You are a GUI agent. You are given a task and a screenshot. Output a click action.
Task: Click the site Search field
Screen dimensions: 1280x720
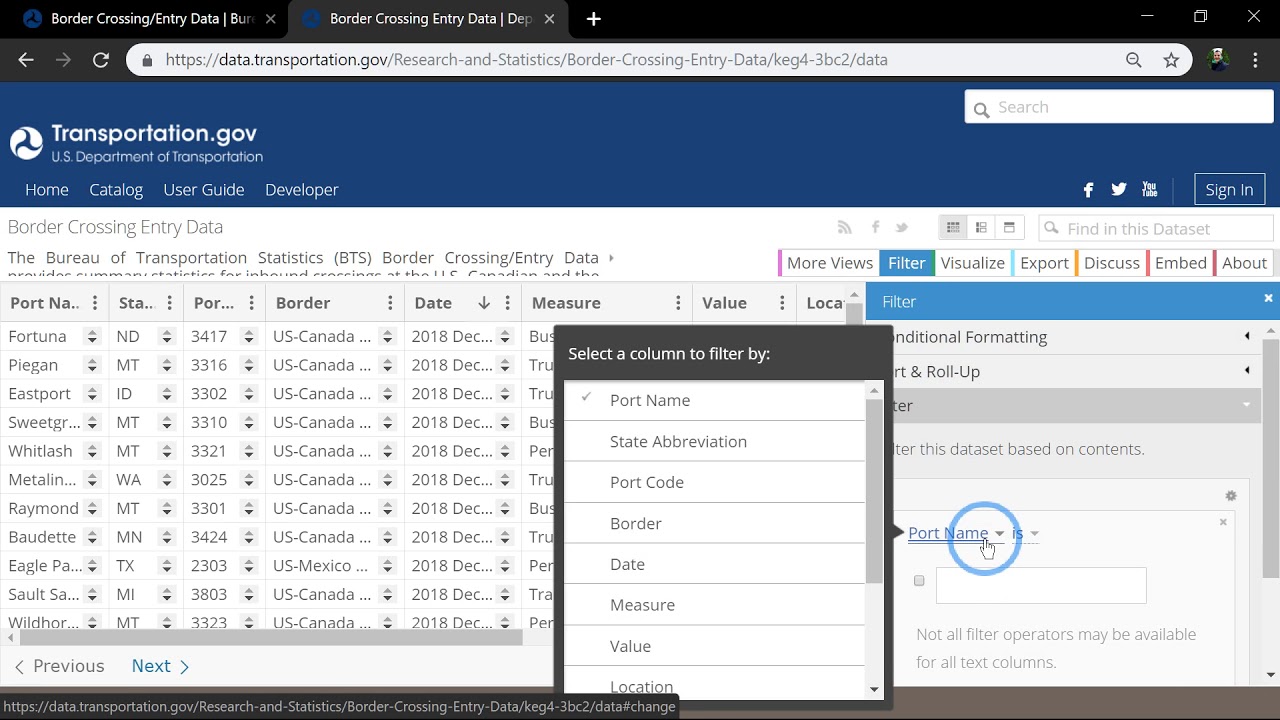(1119, 107)
